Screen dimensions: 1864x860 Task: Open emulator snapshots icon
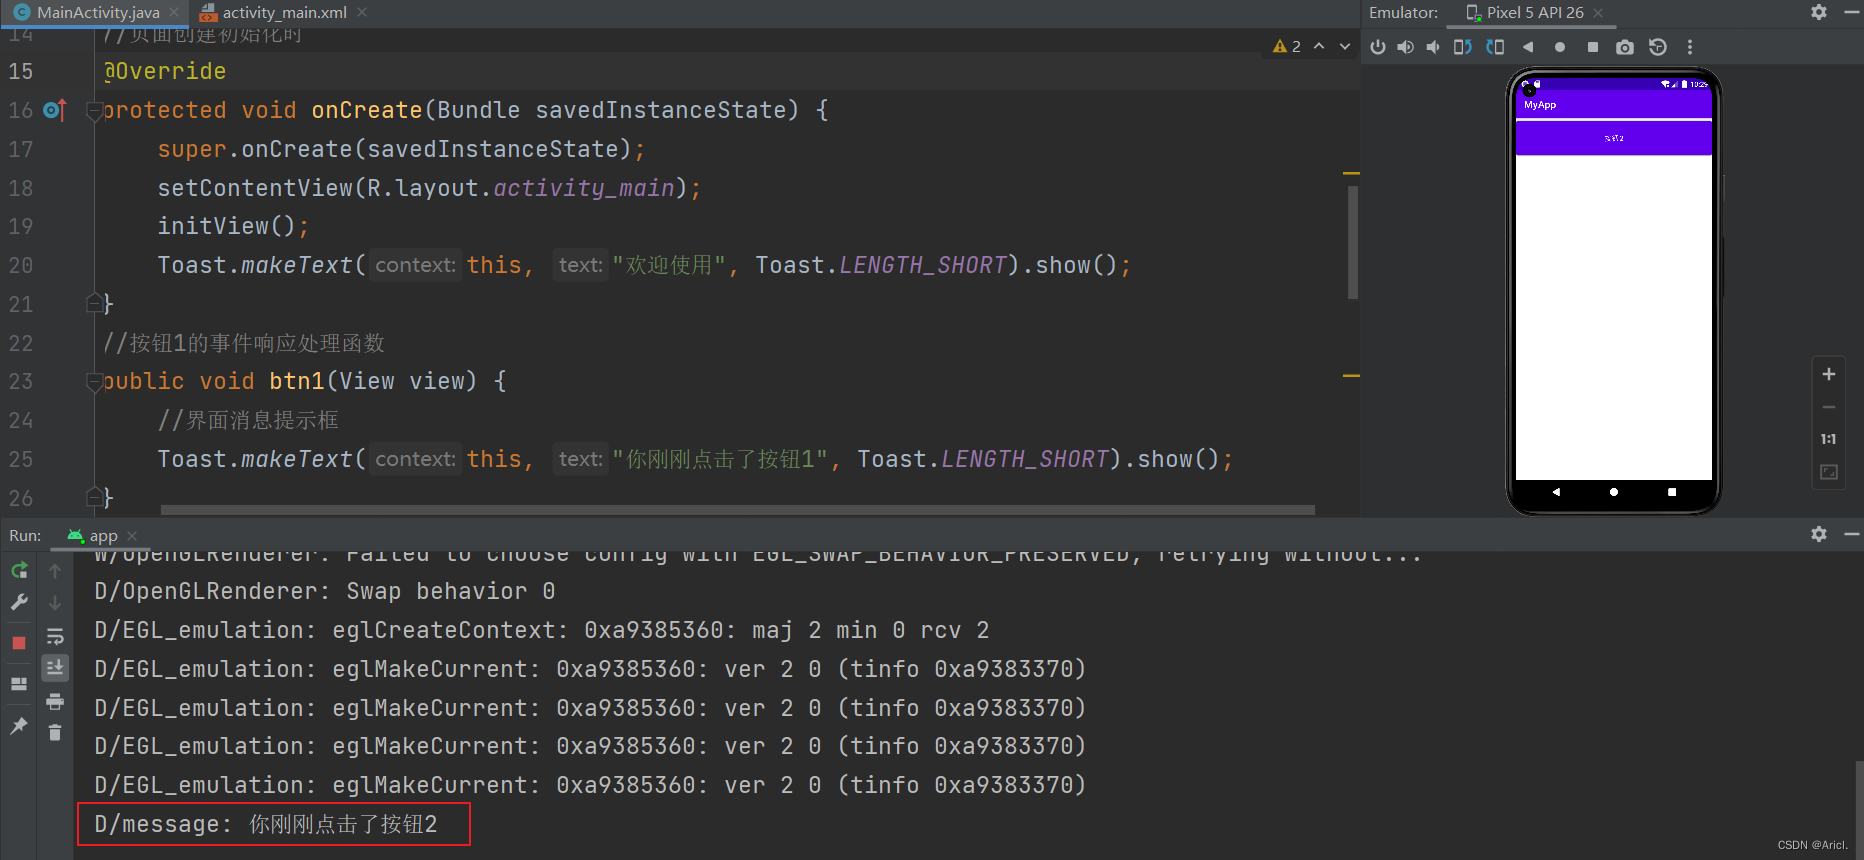pos(1658,47)
